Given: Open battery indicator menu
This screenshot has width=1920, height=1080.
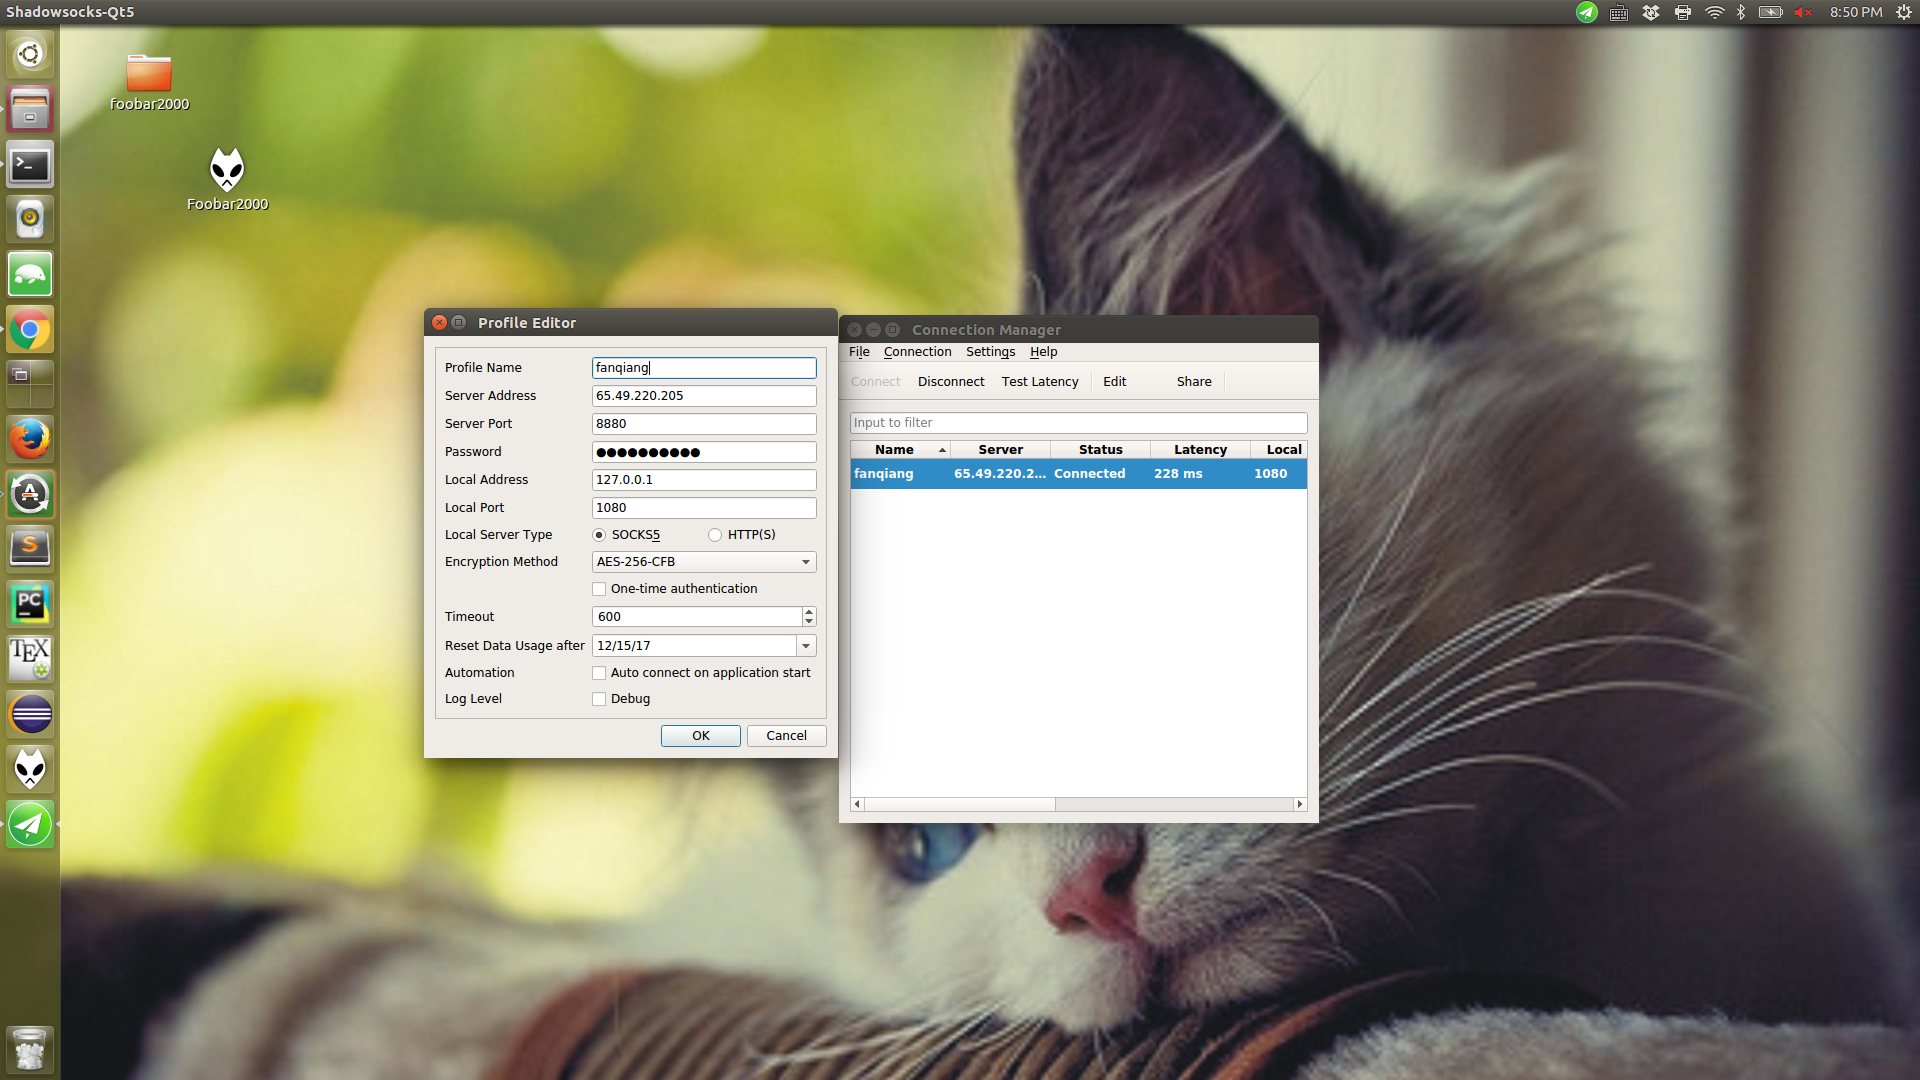Looking at the screenshot, I should click(x=1771, y=12).
